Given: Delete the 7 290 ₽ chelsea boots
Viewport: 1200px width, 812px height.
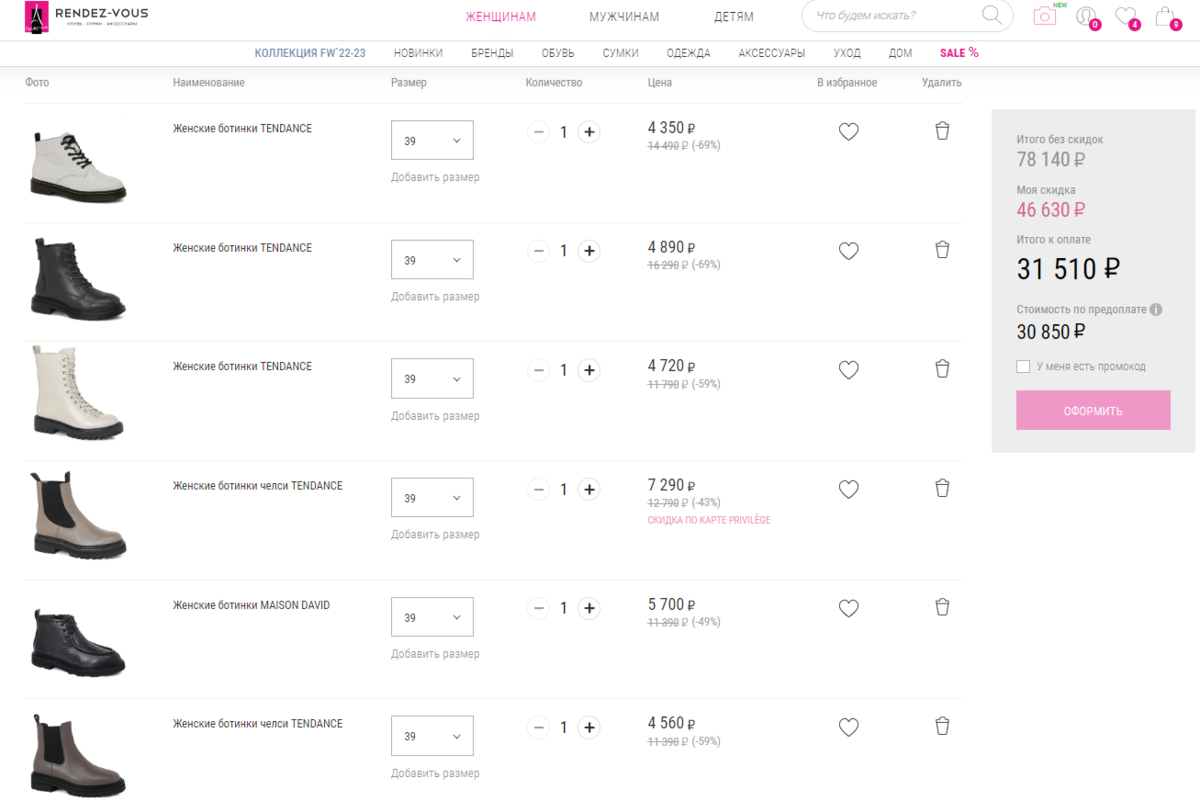Looking at the screenshot, I should [x=942, y=488].
